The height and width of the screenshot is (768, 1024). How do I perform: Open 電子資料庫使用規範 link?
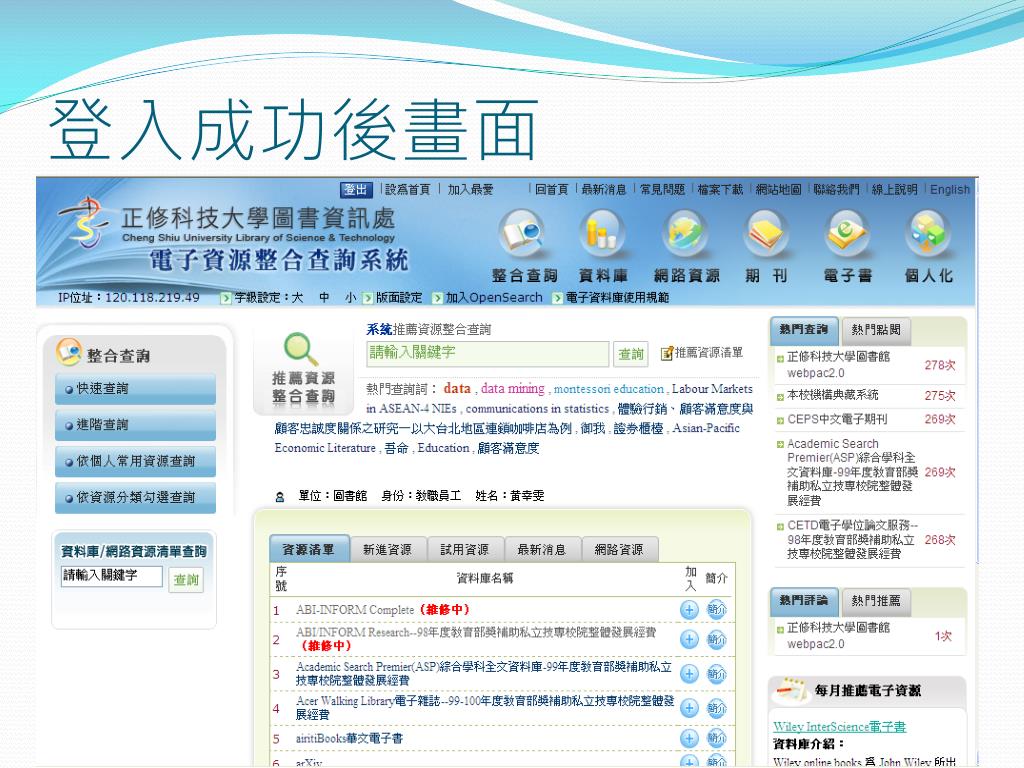click(x=617, y=298)
